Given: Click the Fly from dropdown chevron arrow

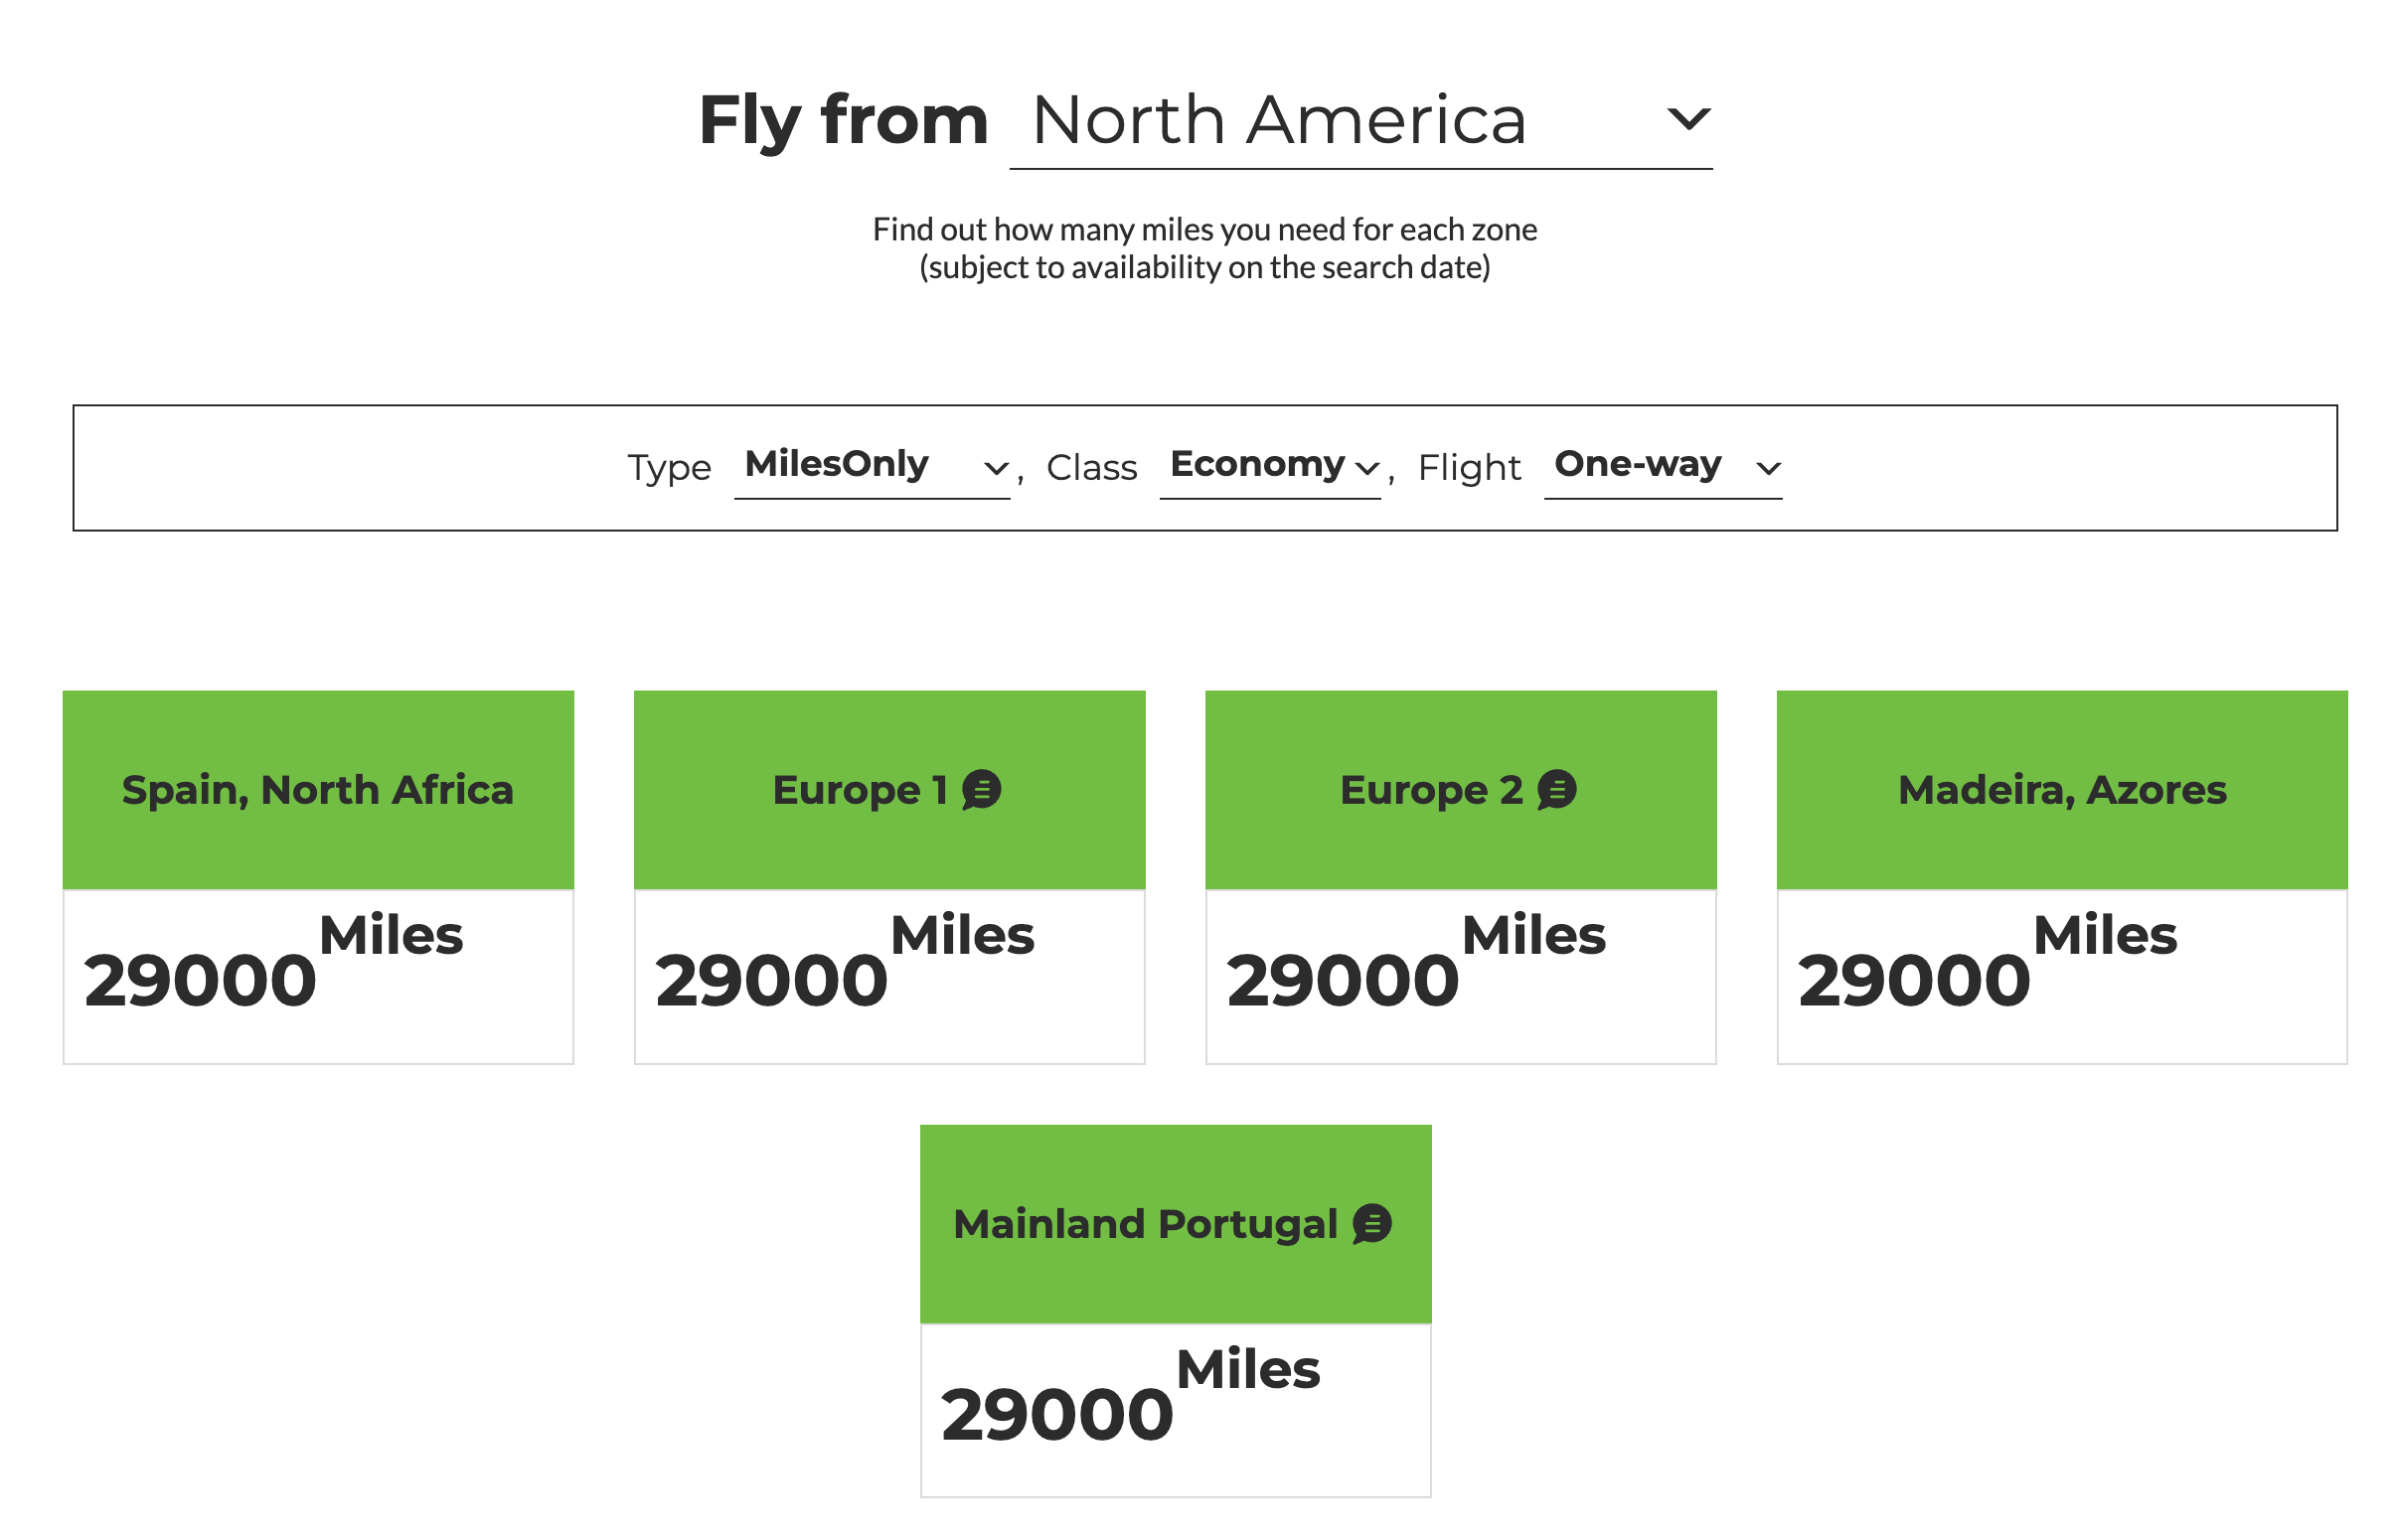Looking at the screenshot, I should pos(1687,119).
